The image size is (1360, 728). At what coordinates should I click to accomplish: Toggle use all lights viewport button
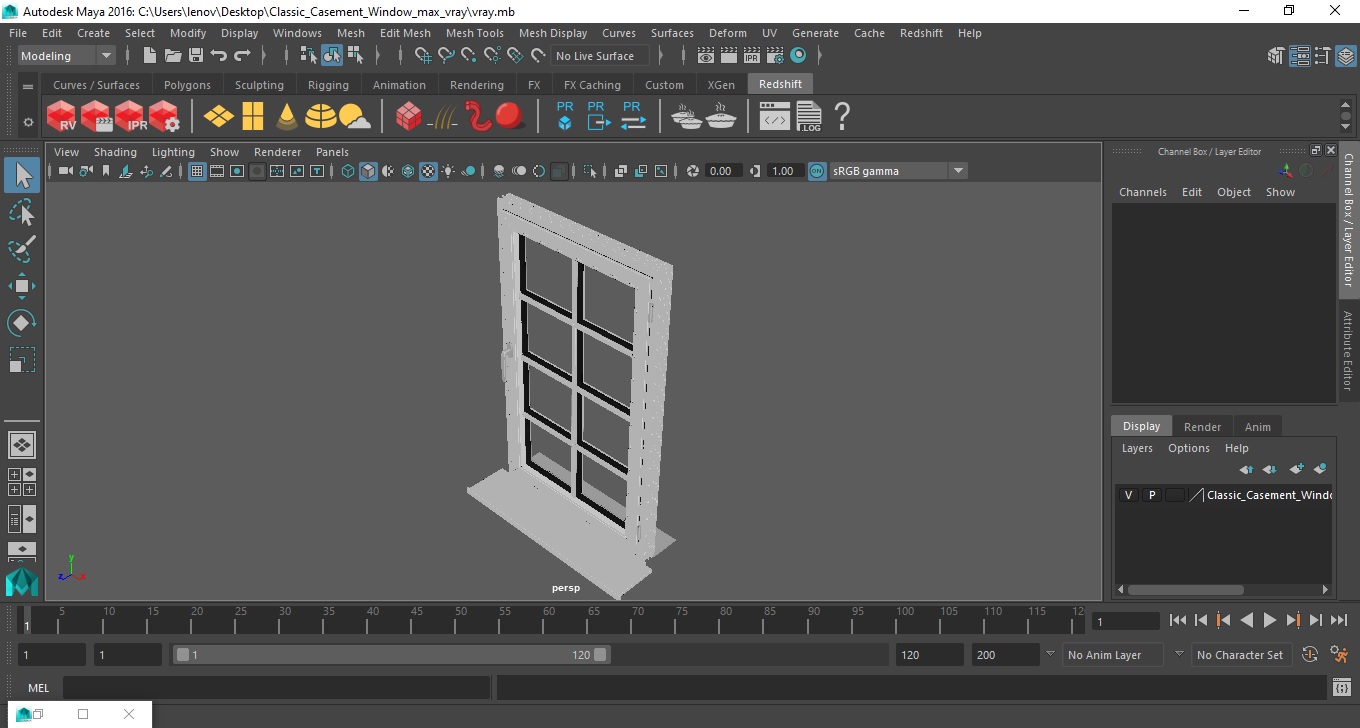[x=448, y=171]
